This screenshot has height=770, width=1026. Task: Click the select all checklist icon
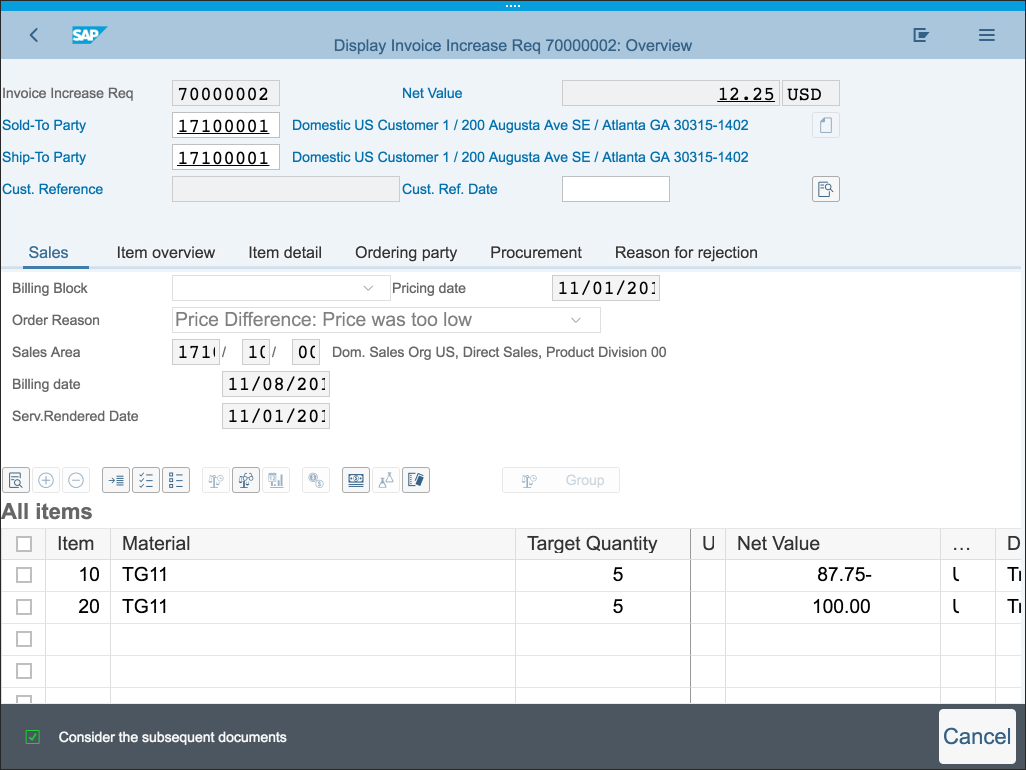pos(146,480)
